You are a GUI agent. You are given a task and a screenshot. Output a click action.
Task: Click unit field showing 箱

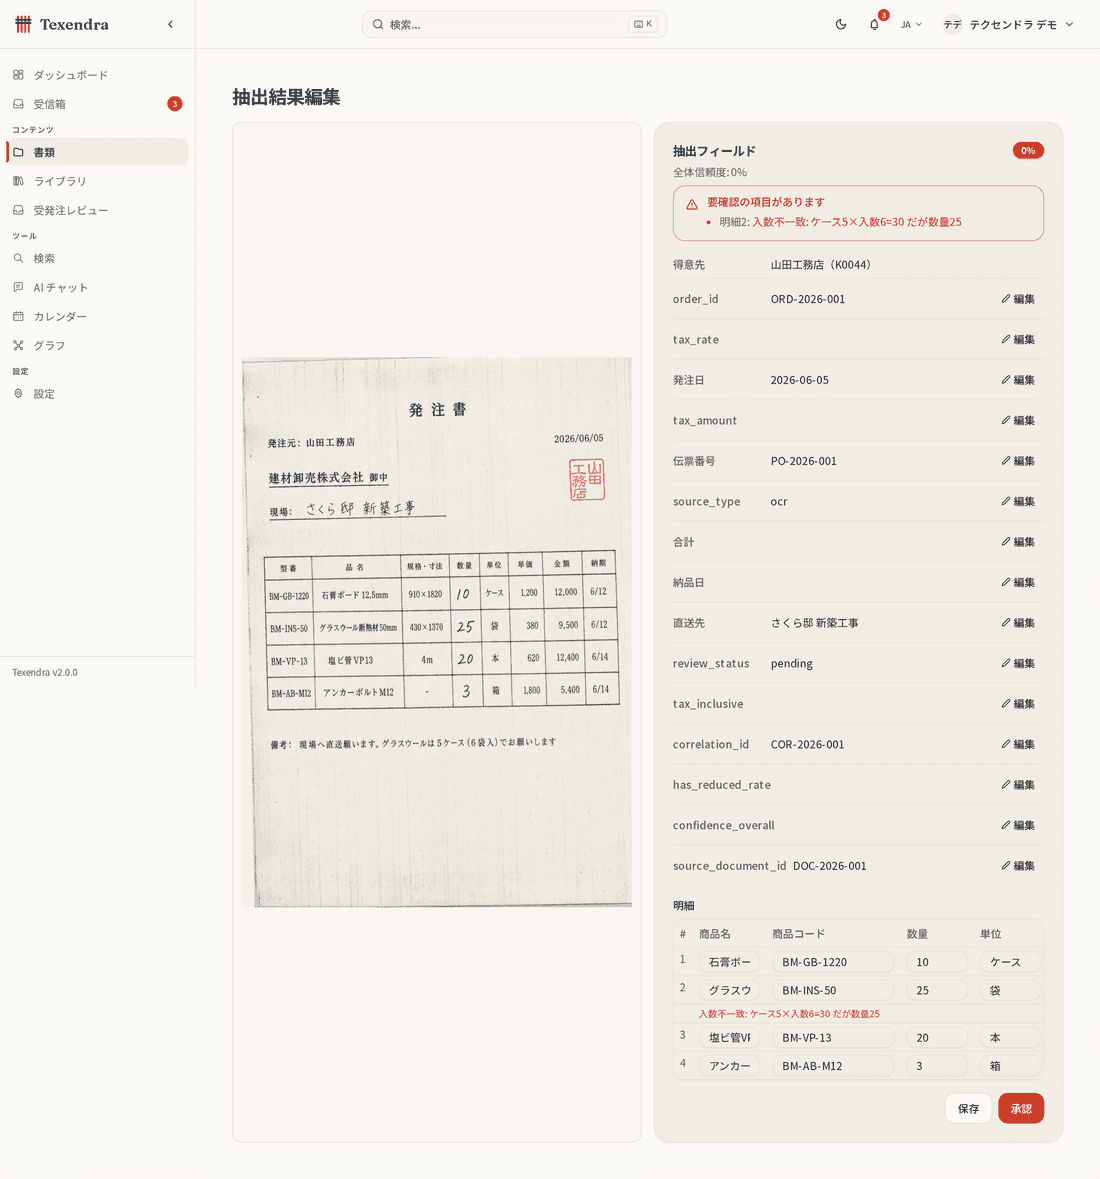click(1010, 1066)
